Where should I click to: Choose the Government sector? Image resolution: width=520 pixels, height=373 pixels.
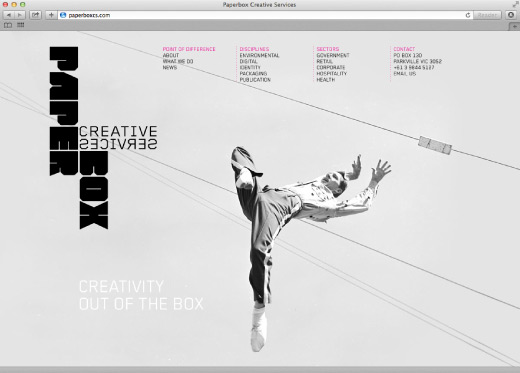click(333, 55)
